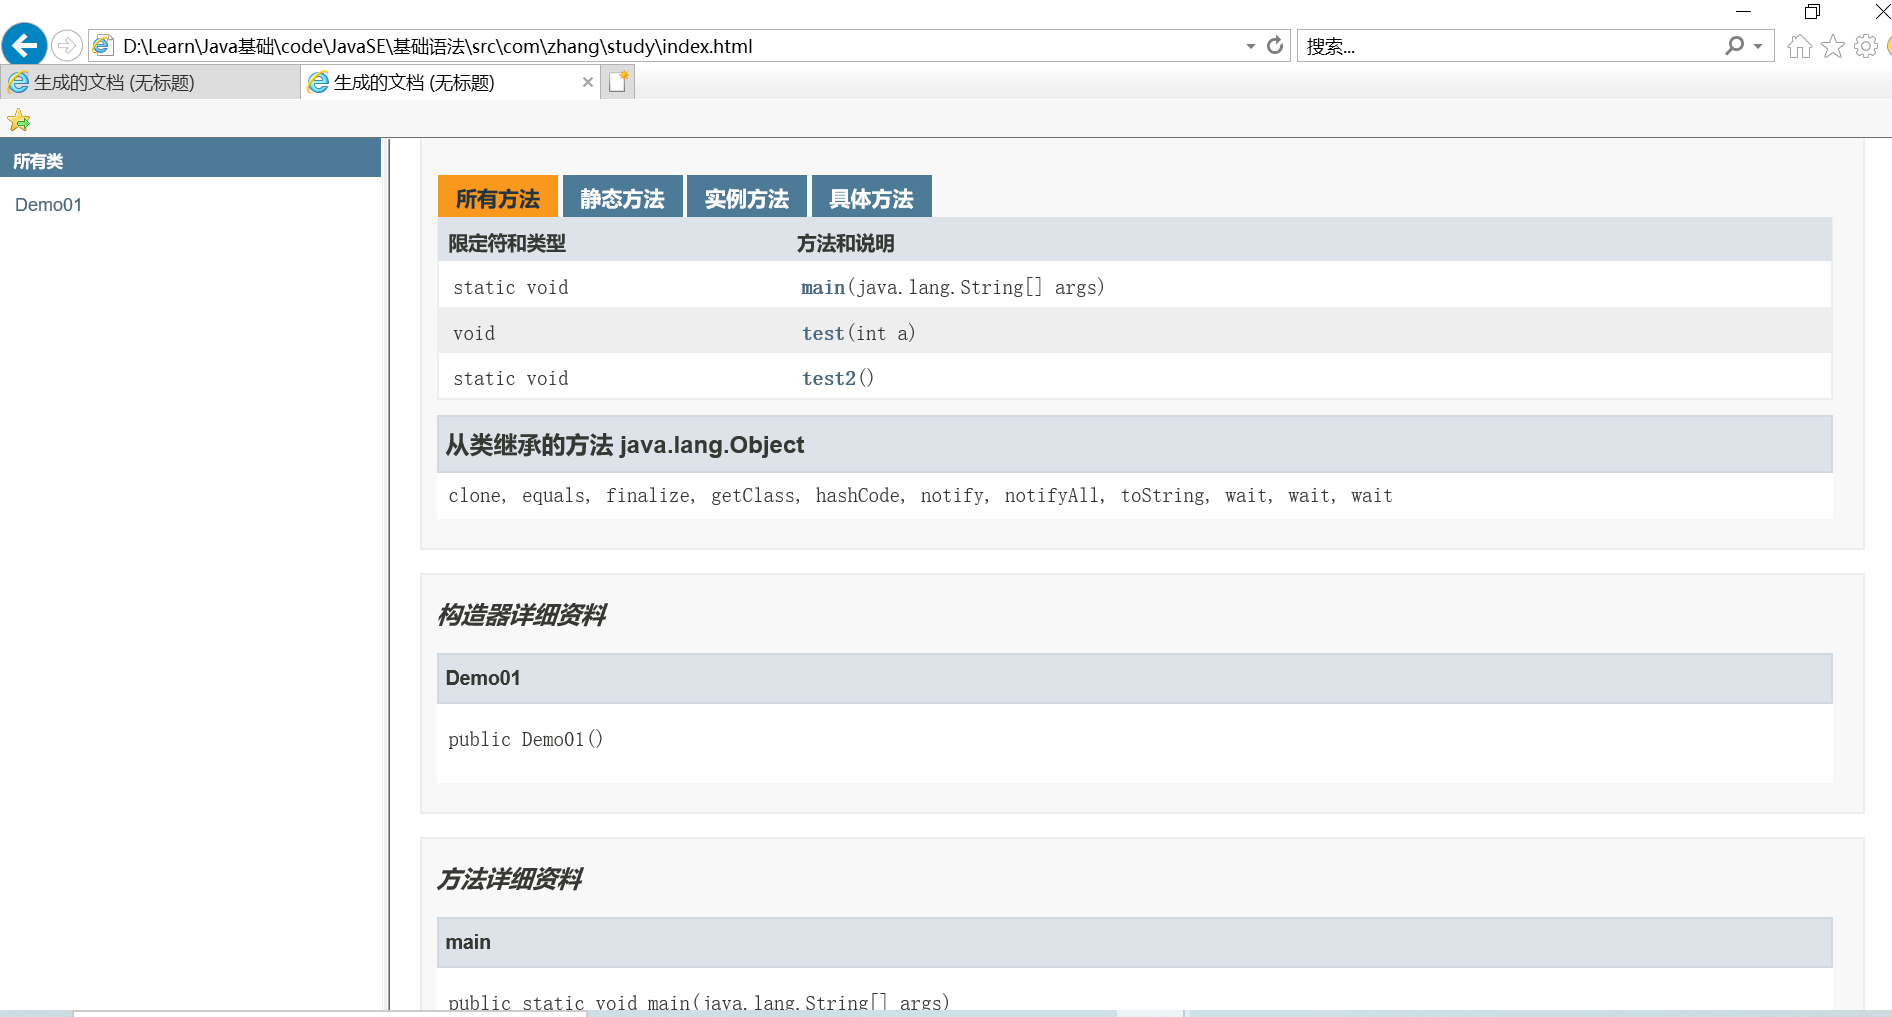Click the 方法详细资料 heading
This screenshot has width=1892, height=1017.
coord(510,878)
